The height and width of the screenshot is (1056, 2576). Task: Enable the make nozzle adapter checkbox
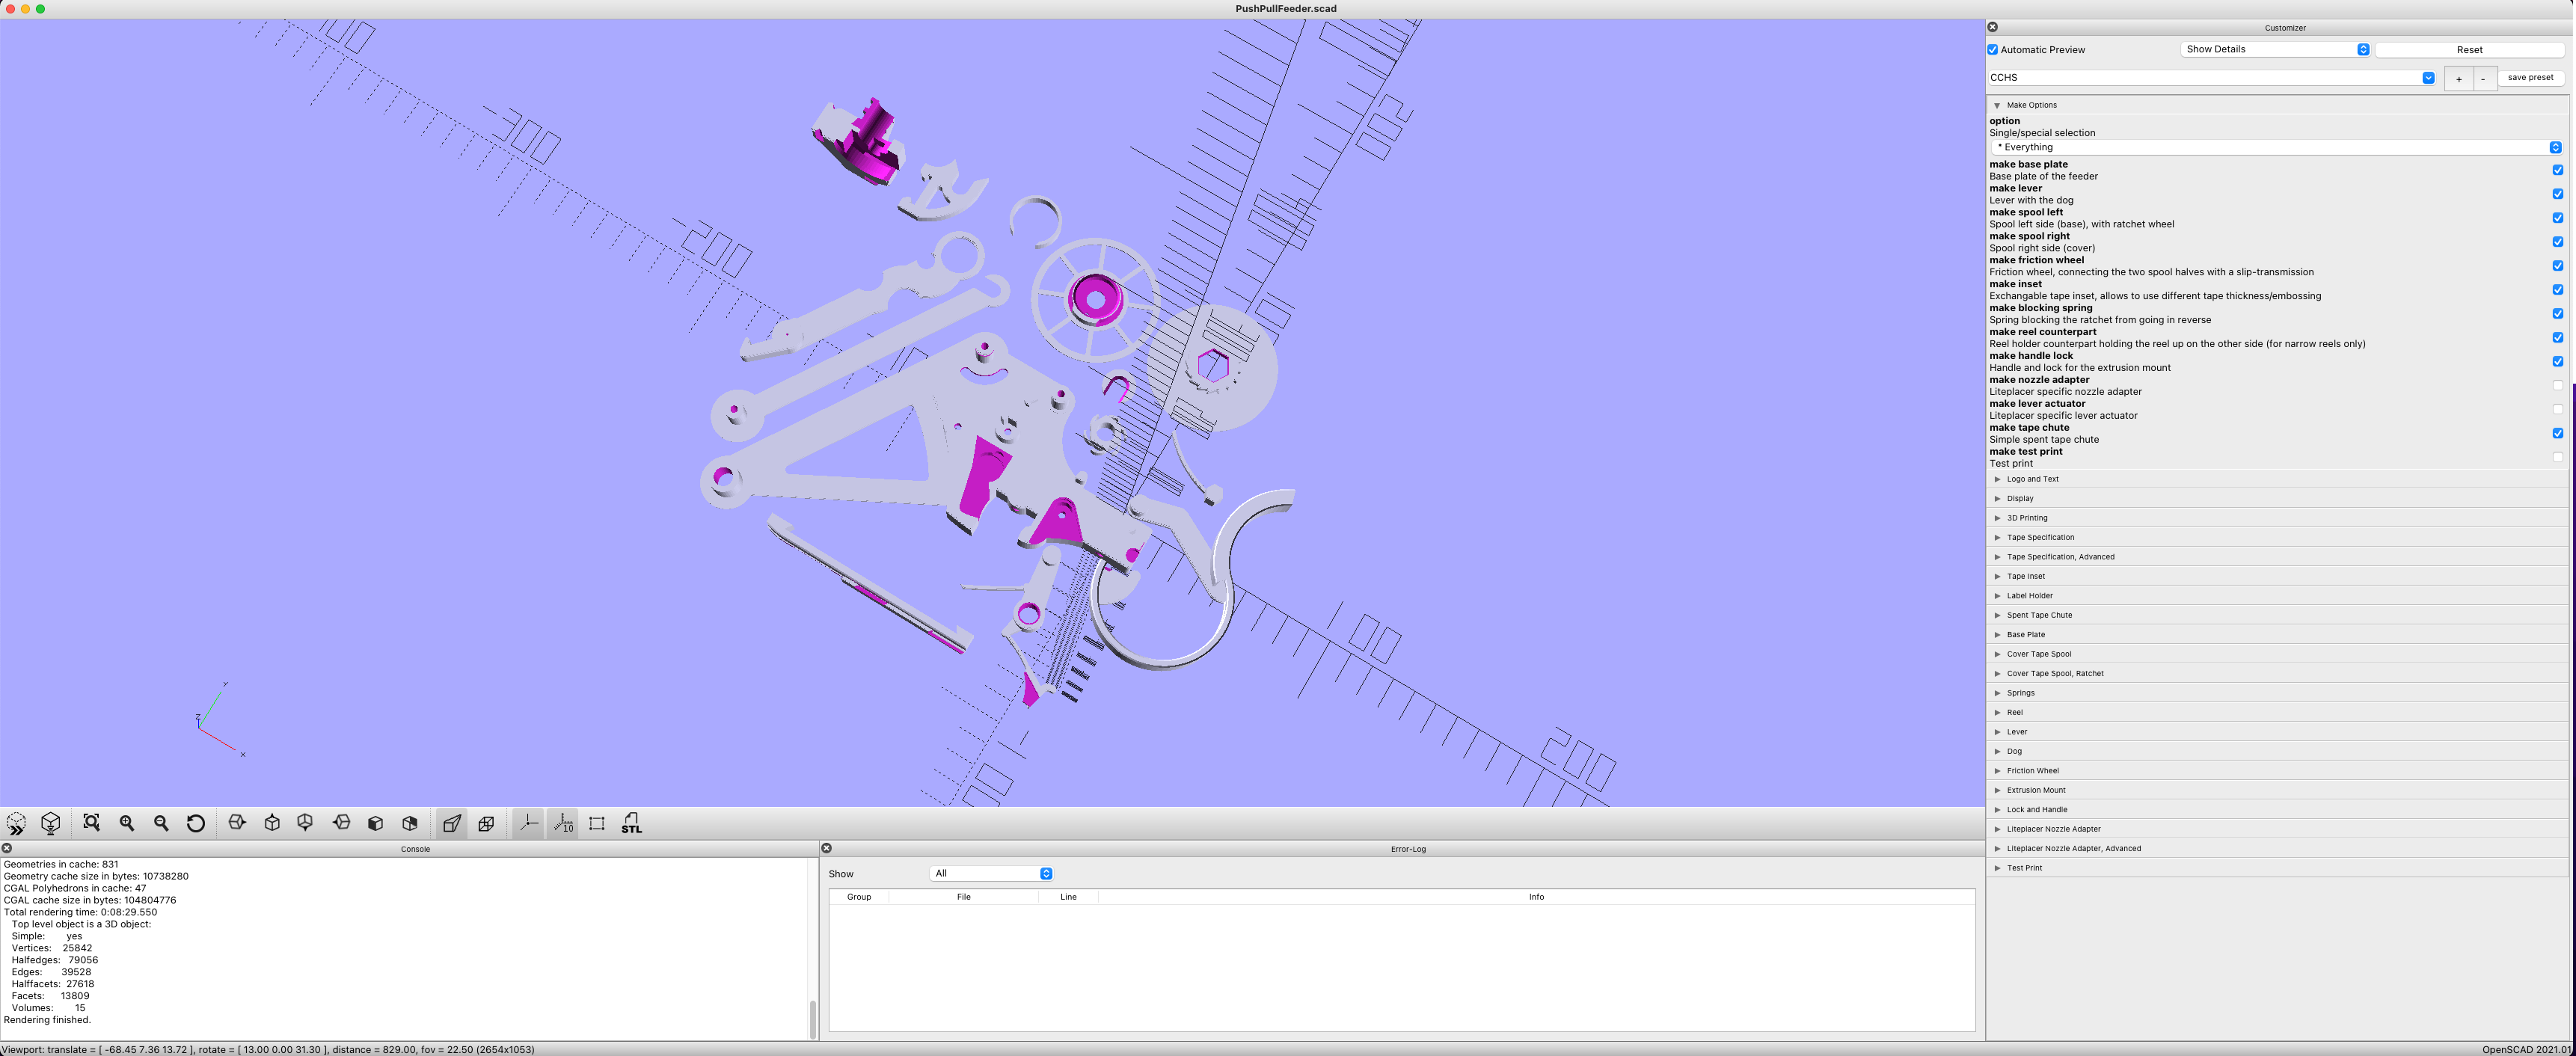pos(2558,385)
